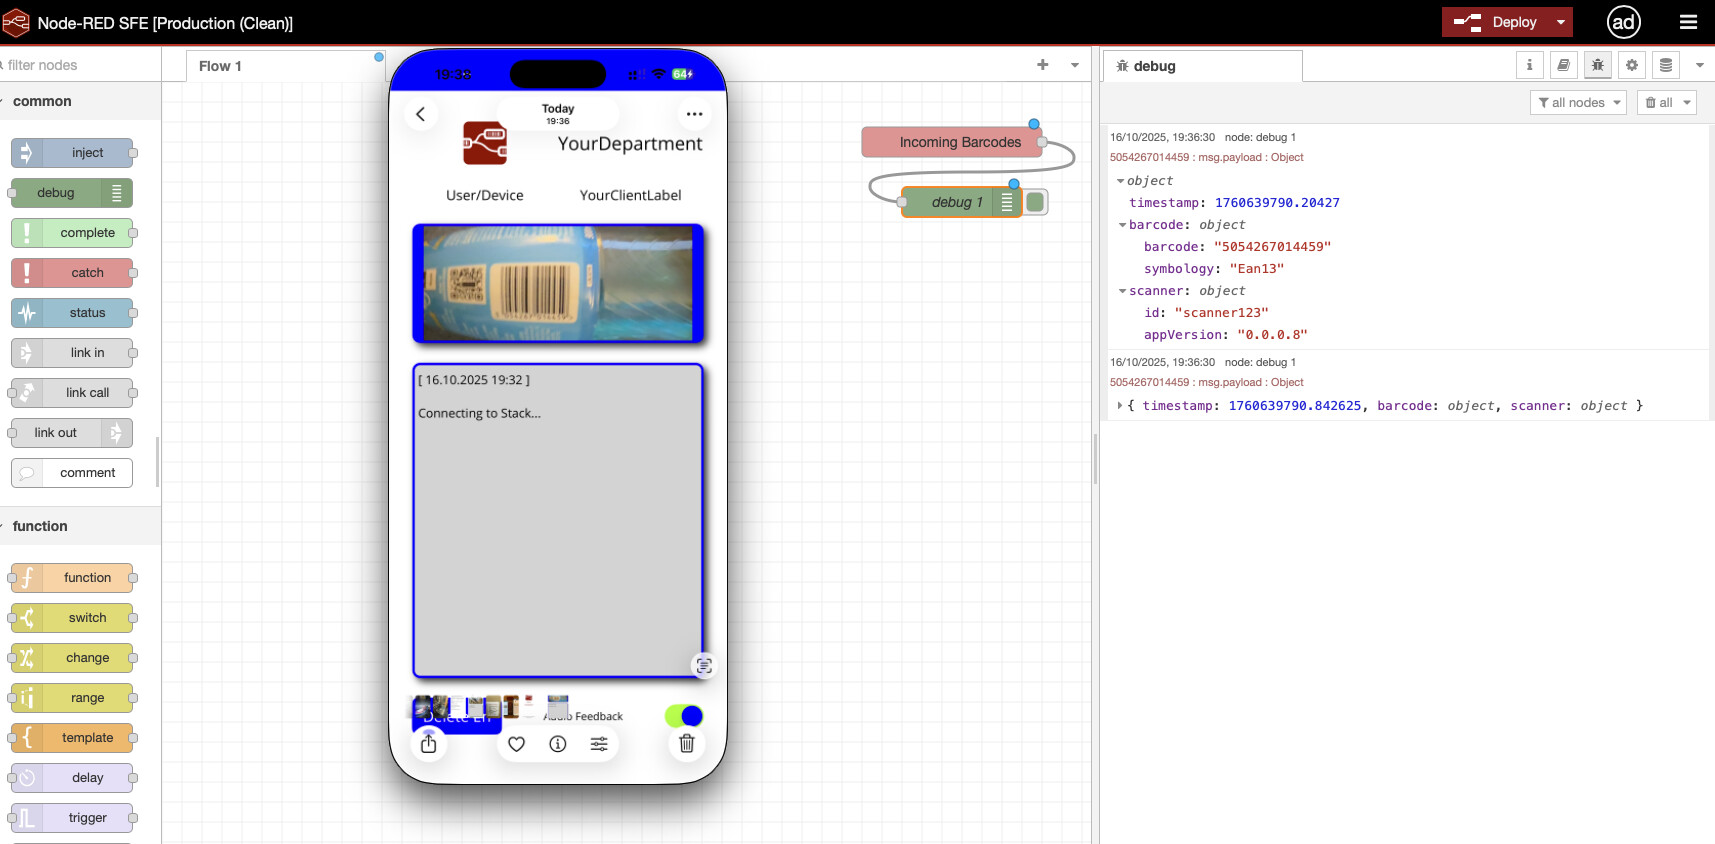Viewport: 1715px width, 844px height.
Task: Expand the collapsed second debug message
Action: [1119, 406]
